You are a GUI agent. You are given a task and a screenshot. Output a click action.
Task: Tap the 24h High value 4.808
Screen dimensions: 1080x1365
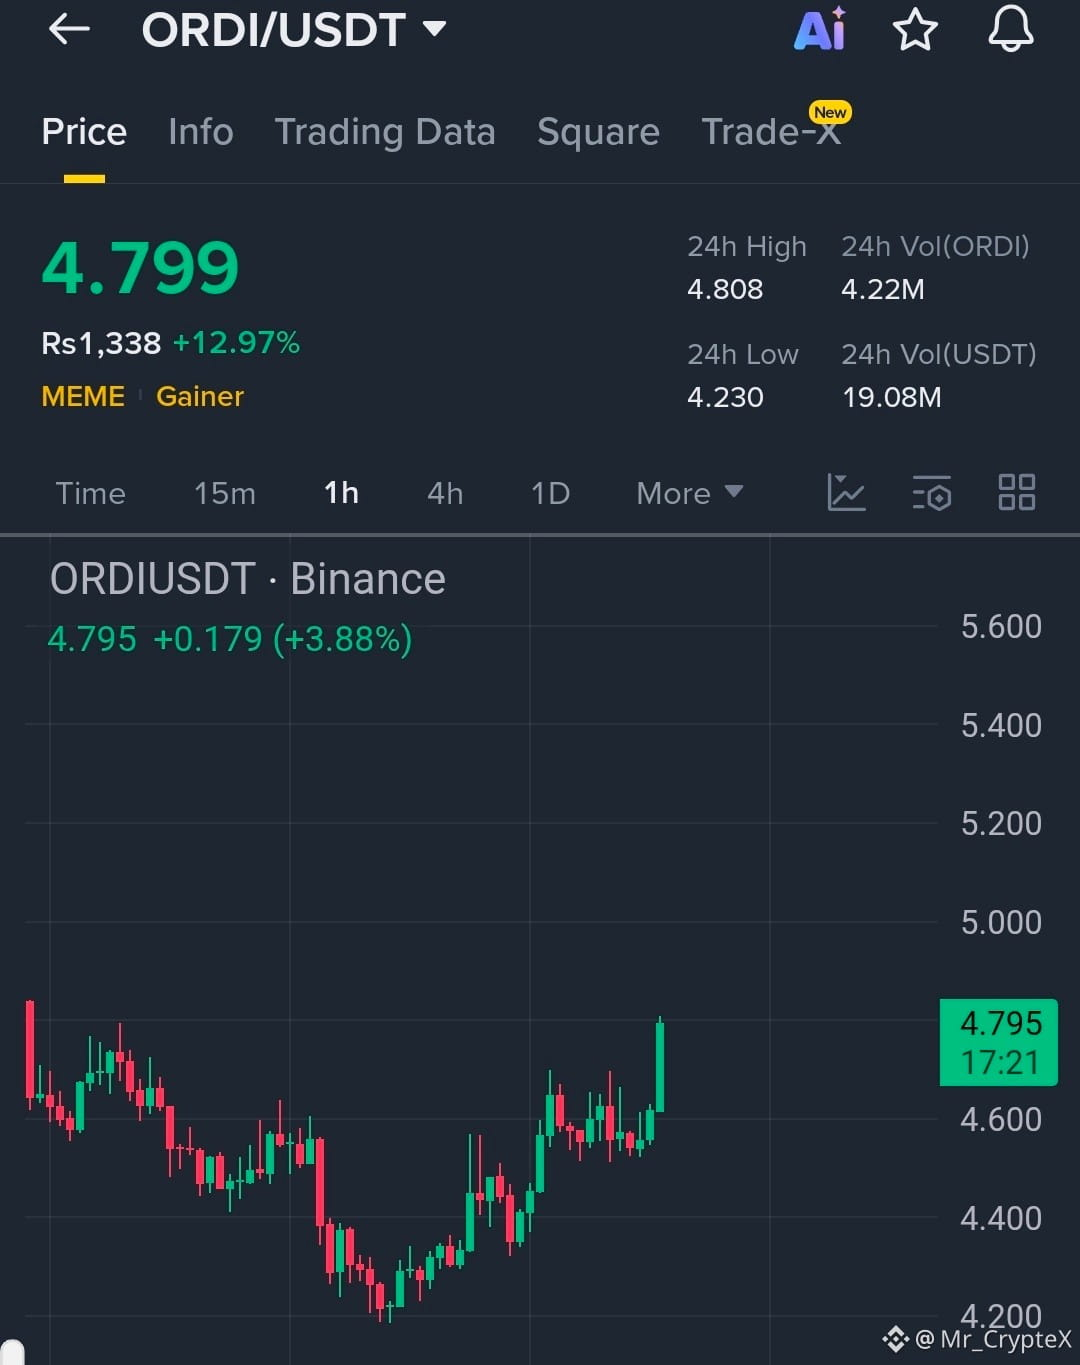click(x=725, y=289)
